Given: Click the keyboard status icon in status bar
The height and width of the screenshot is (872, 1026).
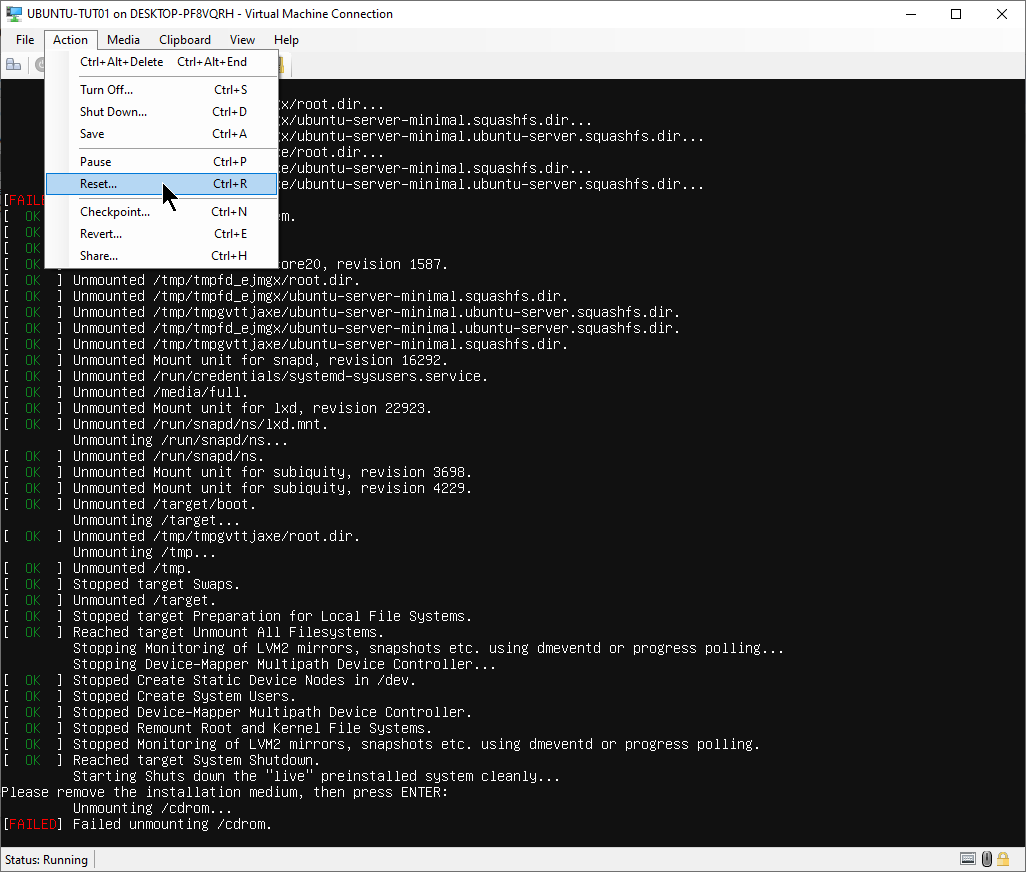Looking at the screenshot, I should click(968, 859).
